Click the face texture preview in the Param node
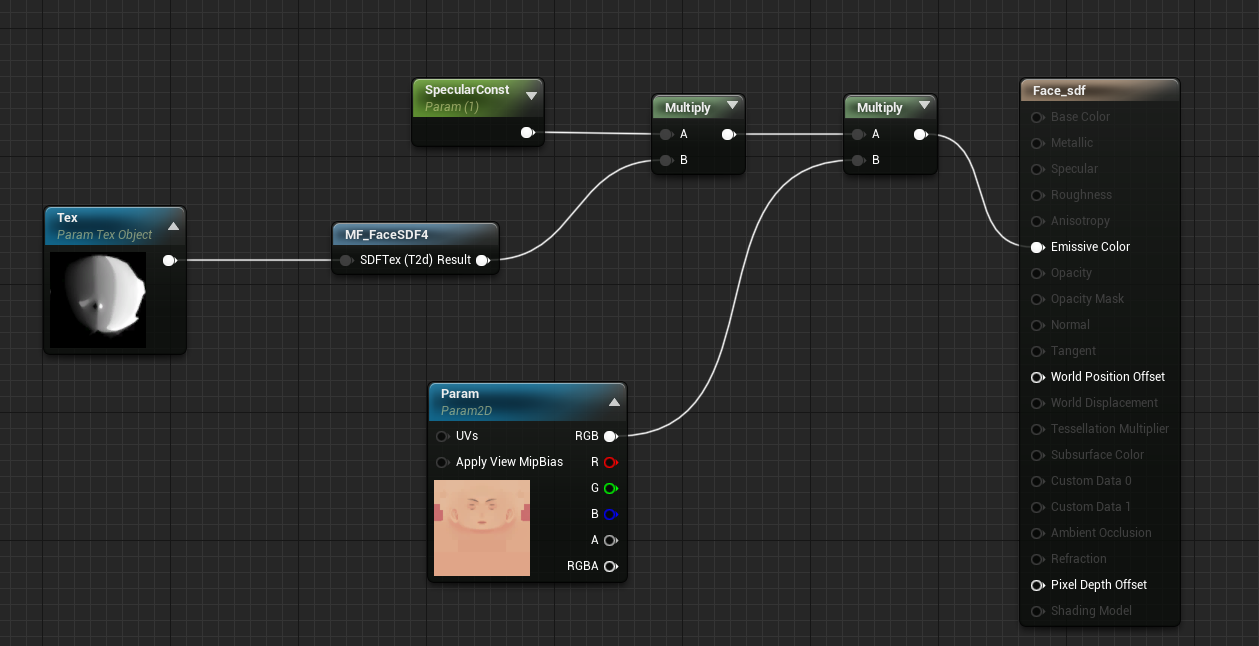The width and height of the screenshot is (1259, 646). (x=482, y=527)
